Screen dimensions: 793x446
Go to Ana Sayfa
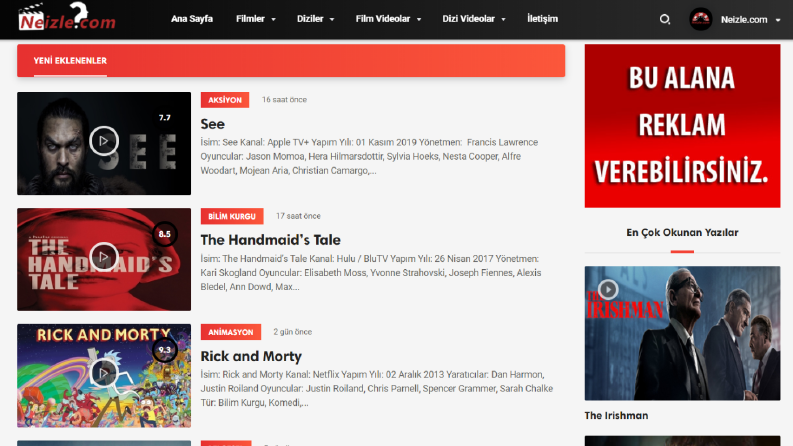[x=192, y=19]
